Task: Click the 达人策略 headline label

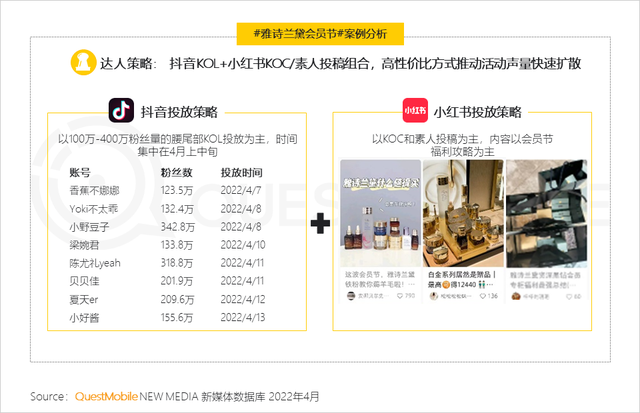Action: (x=128, y=64)
